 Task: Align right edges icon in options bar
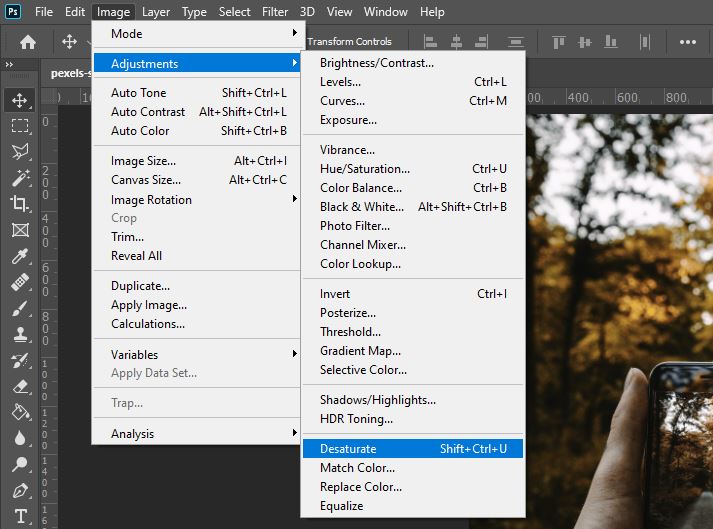tap(481, 42)
